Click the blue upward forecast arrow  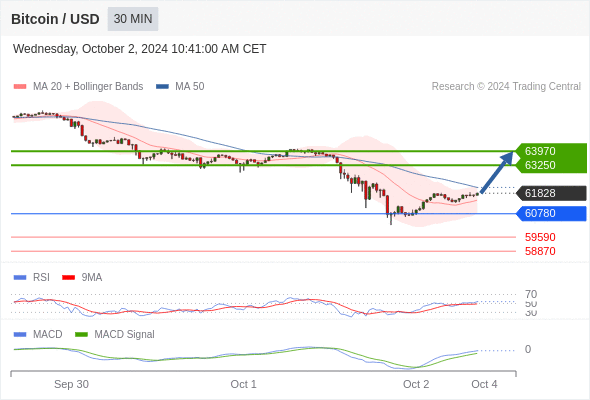pyautogui.click(x=497, y=172)
